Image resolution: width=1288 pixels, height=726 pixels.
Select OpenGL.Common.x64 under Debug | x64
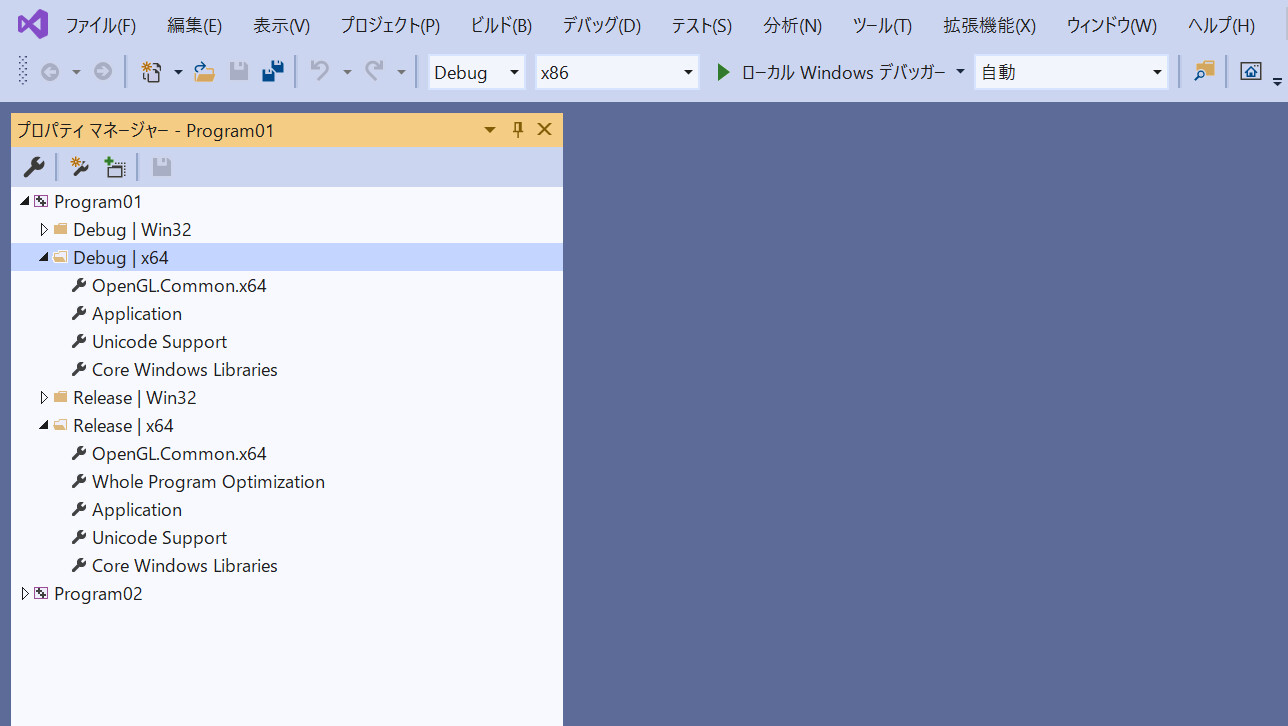tap(179, 286)
